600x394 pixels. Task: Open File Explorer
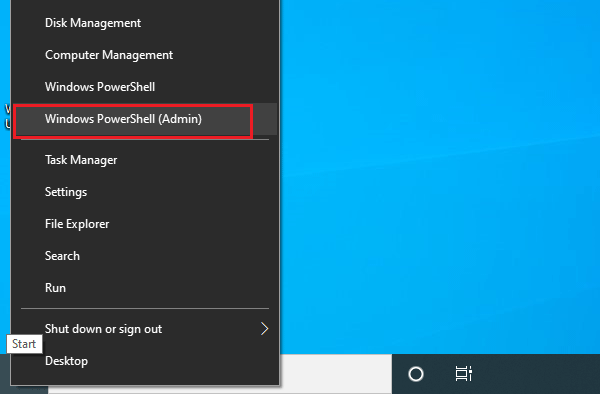click(x=145, y=224)
